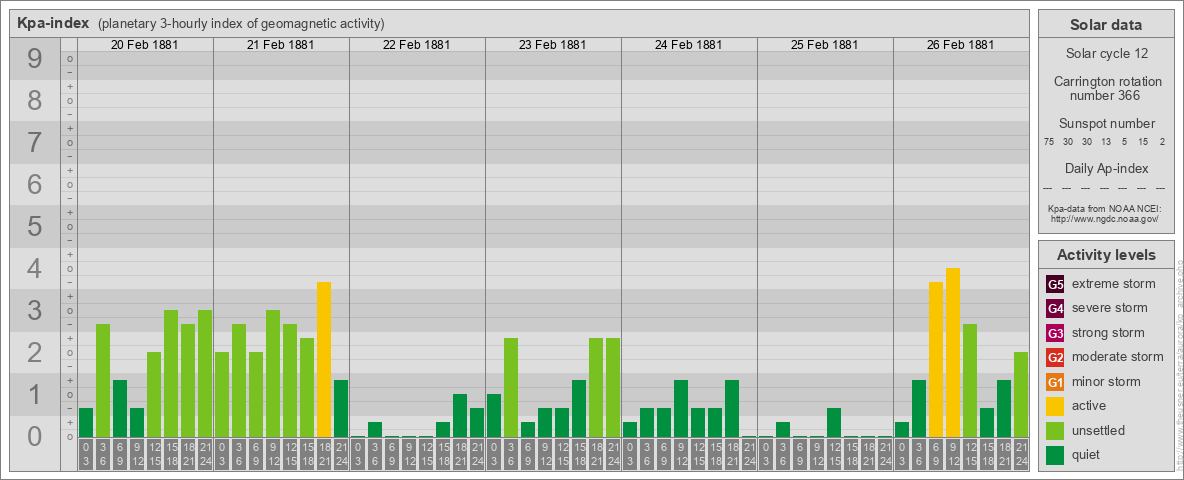Select the '26 Feb 1881' date header
This screenshot has width=1184, height=480.
[x=960, y=45]
